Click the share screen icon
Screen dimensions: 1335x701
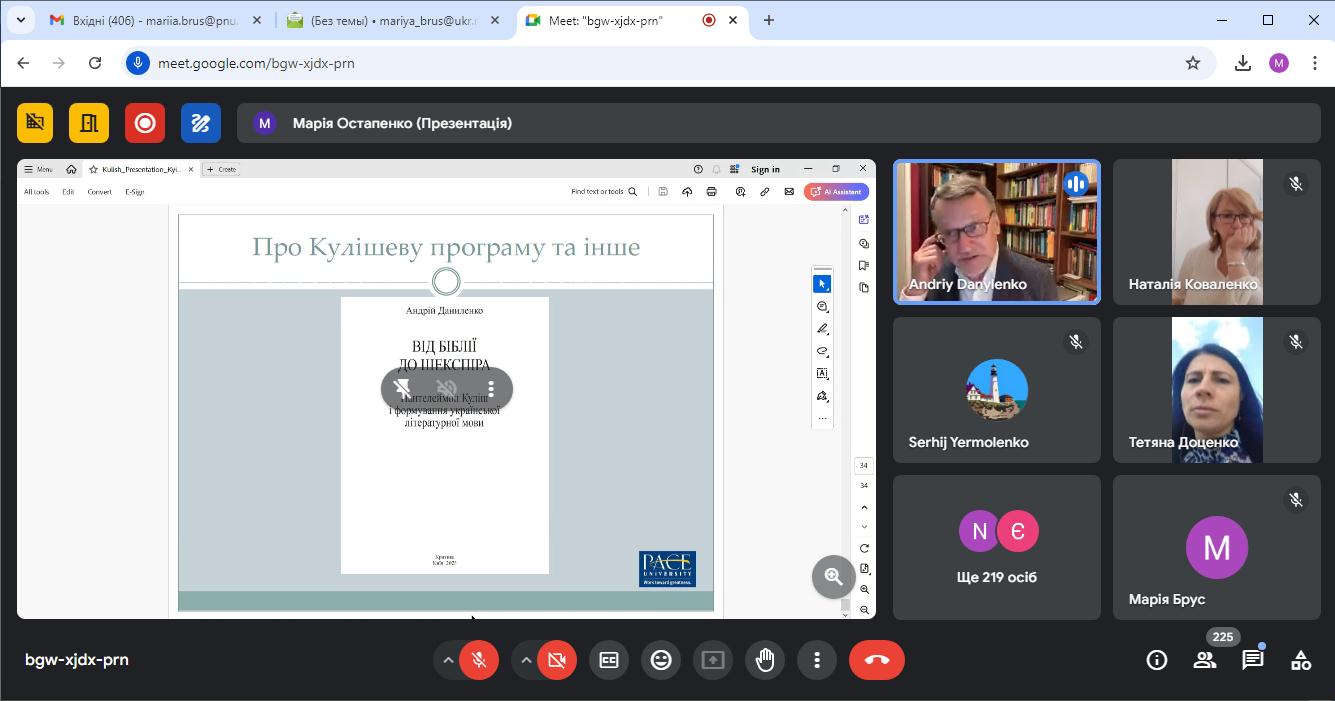713,660
